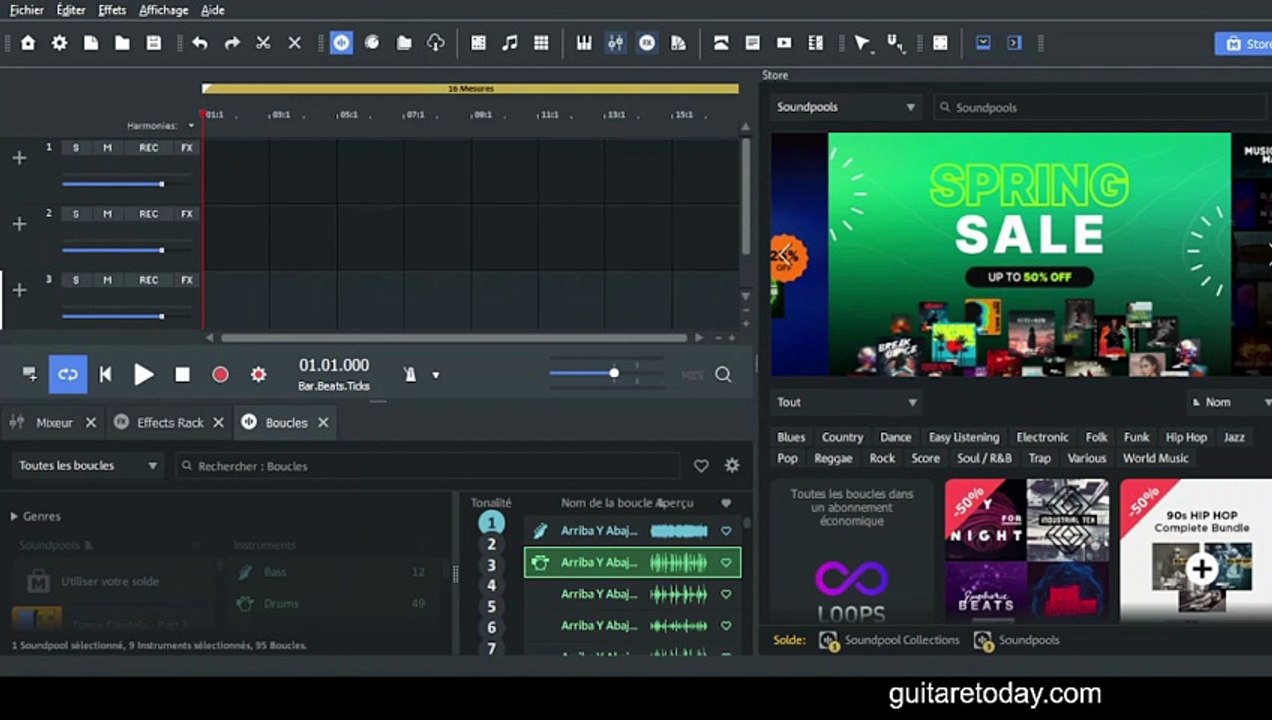Image resolution: width=1272 pixels, height=720 pixels.
Task: Add a new track with the transport plus icon
Action: pyautogui.click(x=30, y=374)
